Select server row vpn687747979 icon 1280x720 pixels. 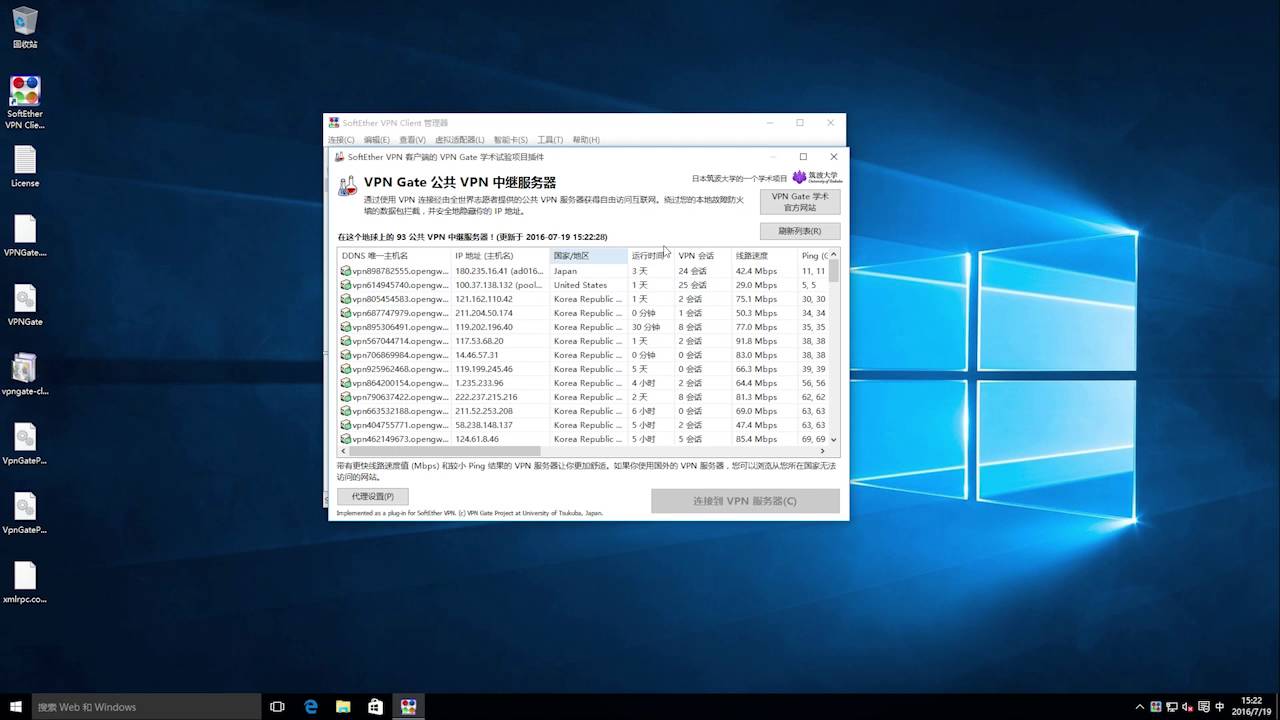tap(346, 313)
